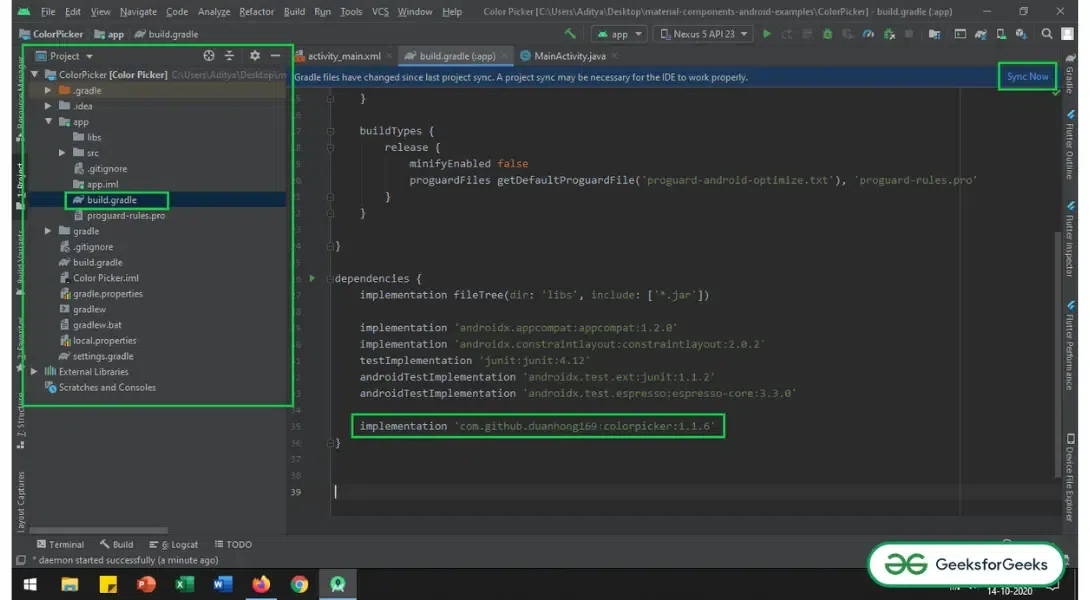Switch to the MainActivity.java tab

[x=569, y=56]
